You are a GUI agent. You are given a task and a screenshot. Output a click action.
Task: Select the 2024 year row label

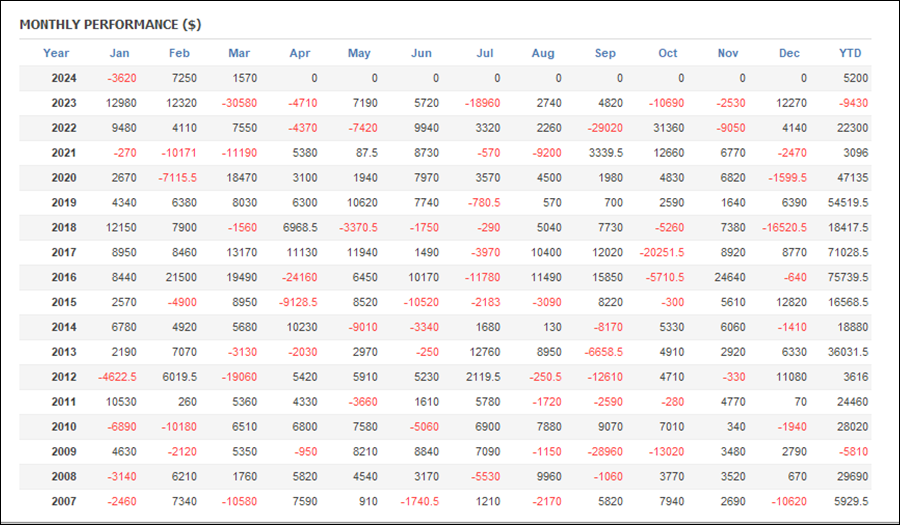coord(64,78)
